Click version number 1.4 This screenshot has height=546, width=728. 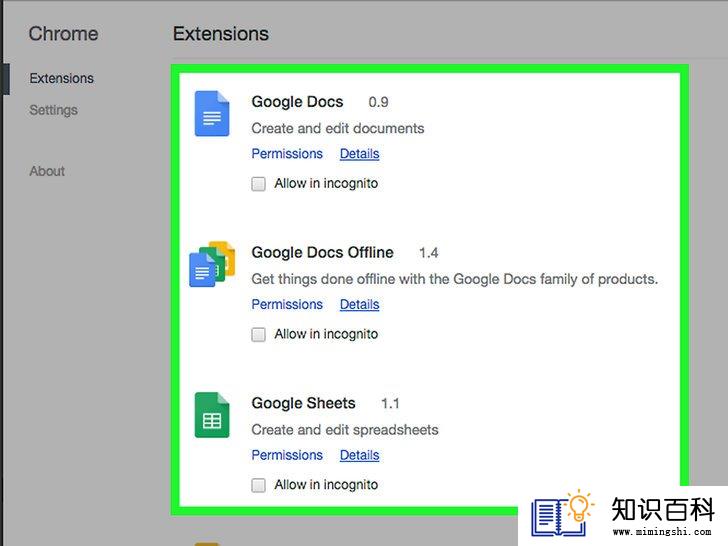429,253
